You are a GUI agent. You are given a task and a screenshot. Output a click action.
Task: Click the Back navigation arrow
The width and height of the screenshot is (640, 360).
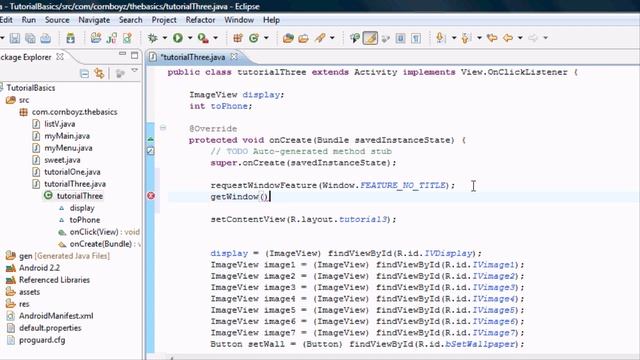508,38
